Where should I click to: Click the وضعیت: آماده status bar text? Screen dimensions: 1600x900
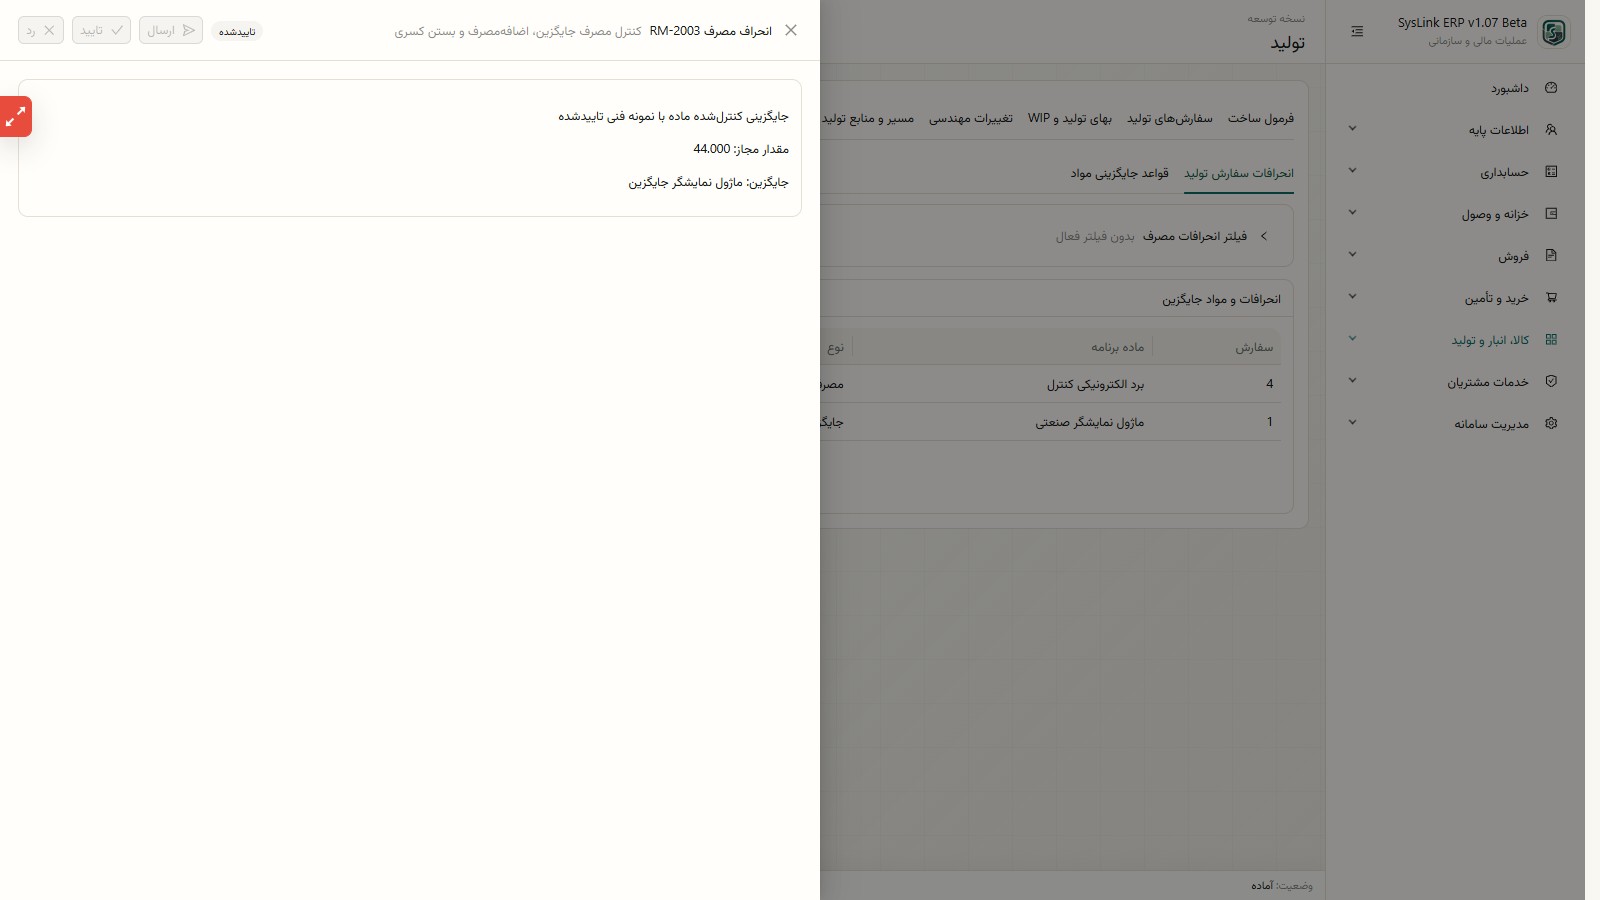coord(1282,886)
